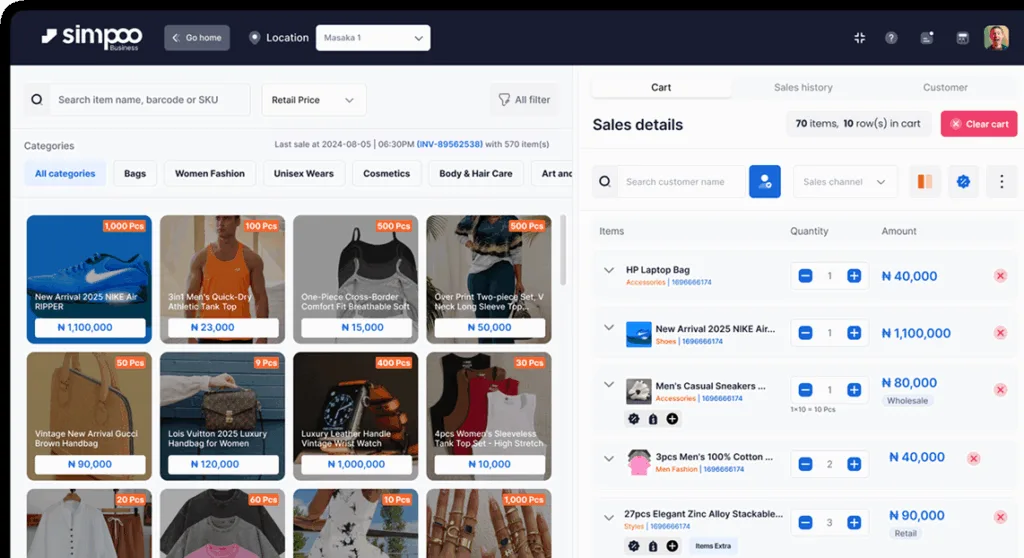Decrease New Arrival NIKE Air quantity
Image resolution: width=1024 pixels, height=558 pixels.
805,333
